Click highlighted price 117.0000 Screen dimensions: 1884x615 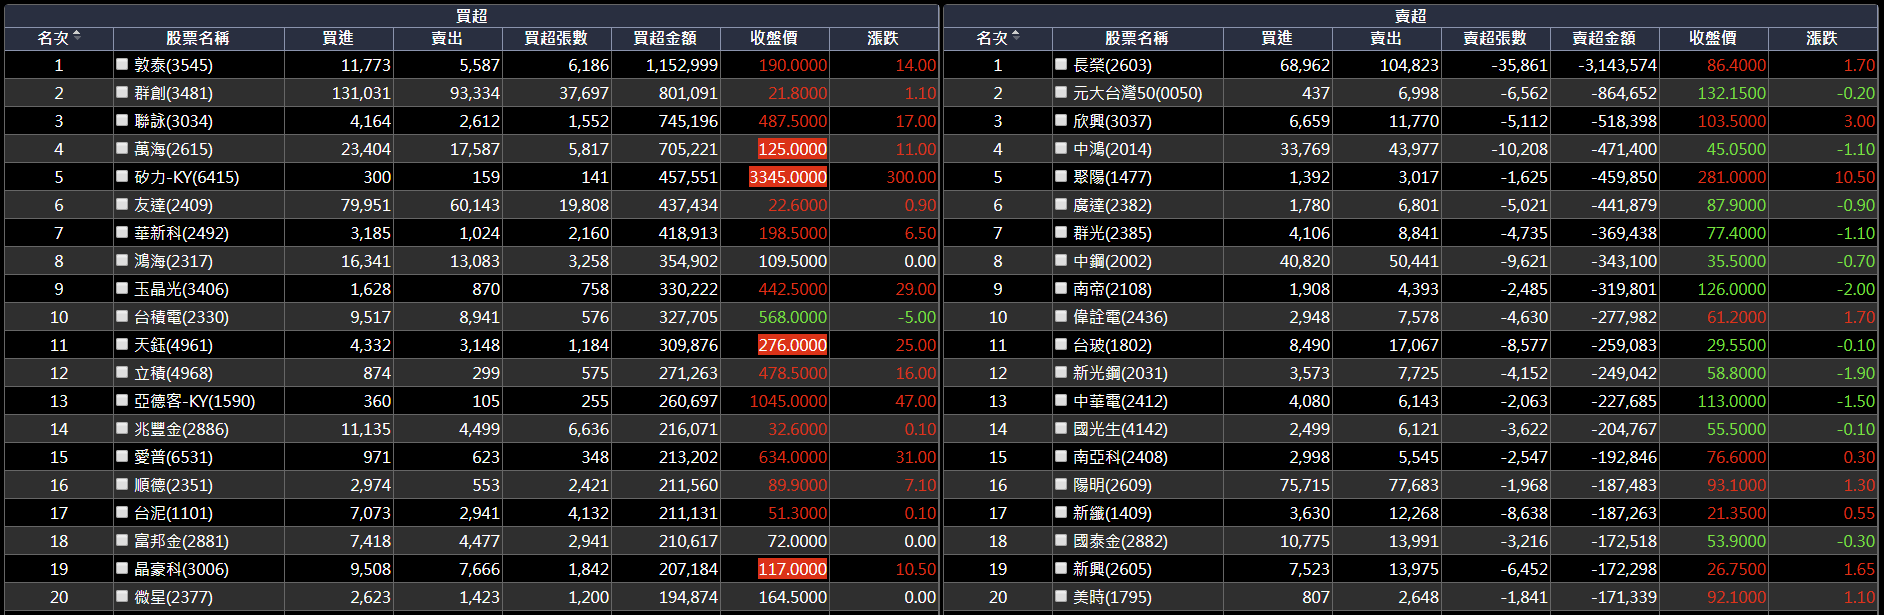click(792, 569)
